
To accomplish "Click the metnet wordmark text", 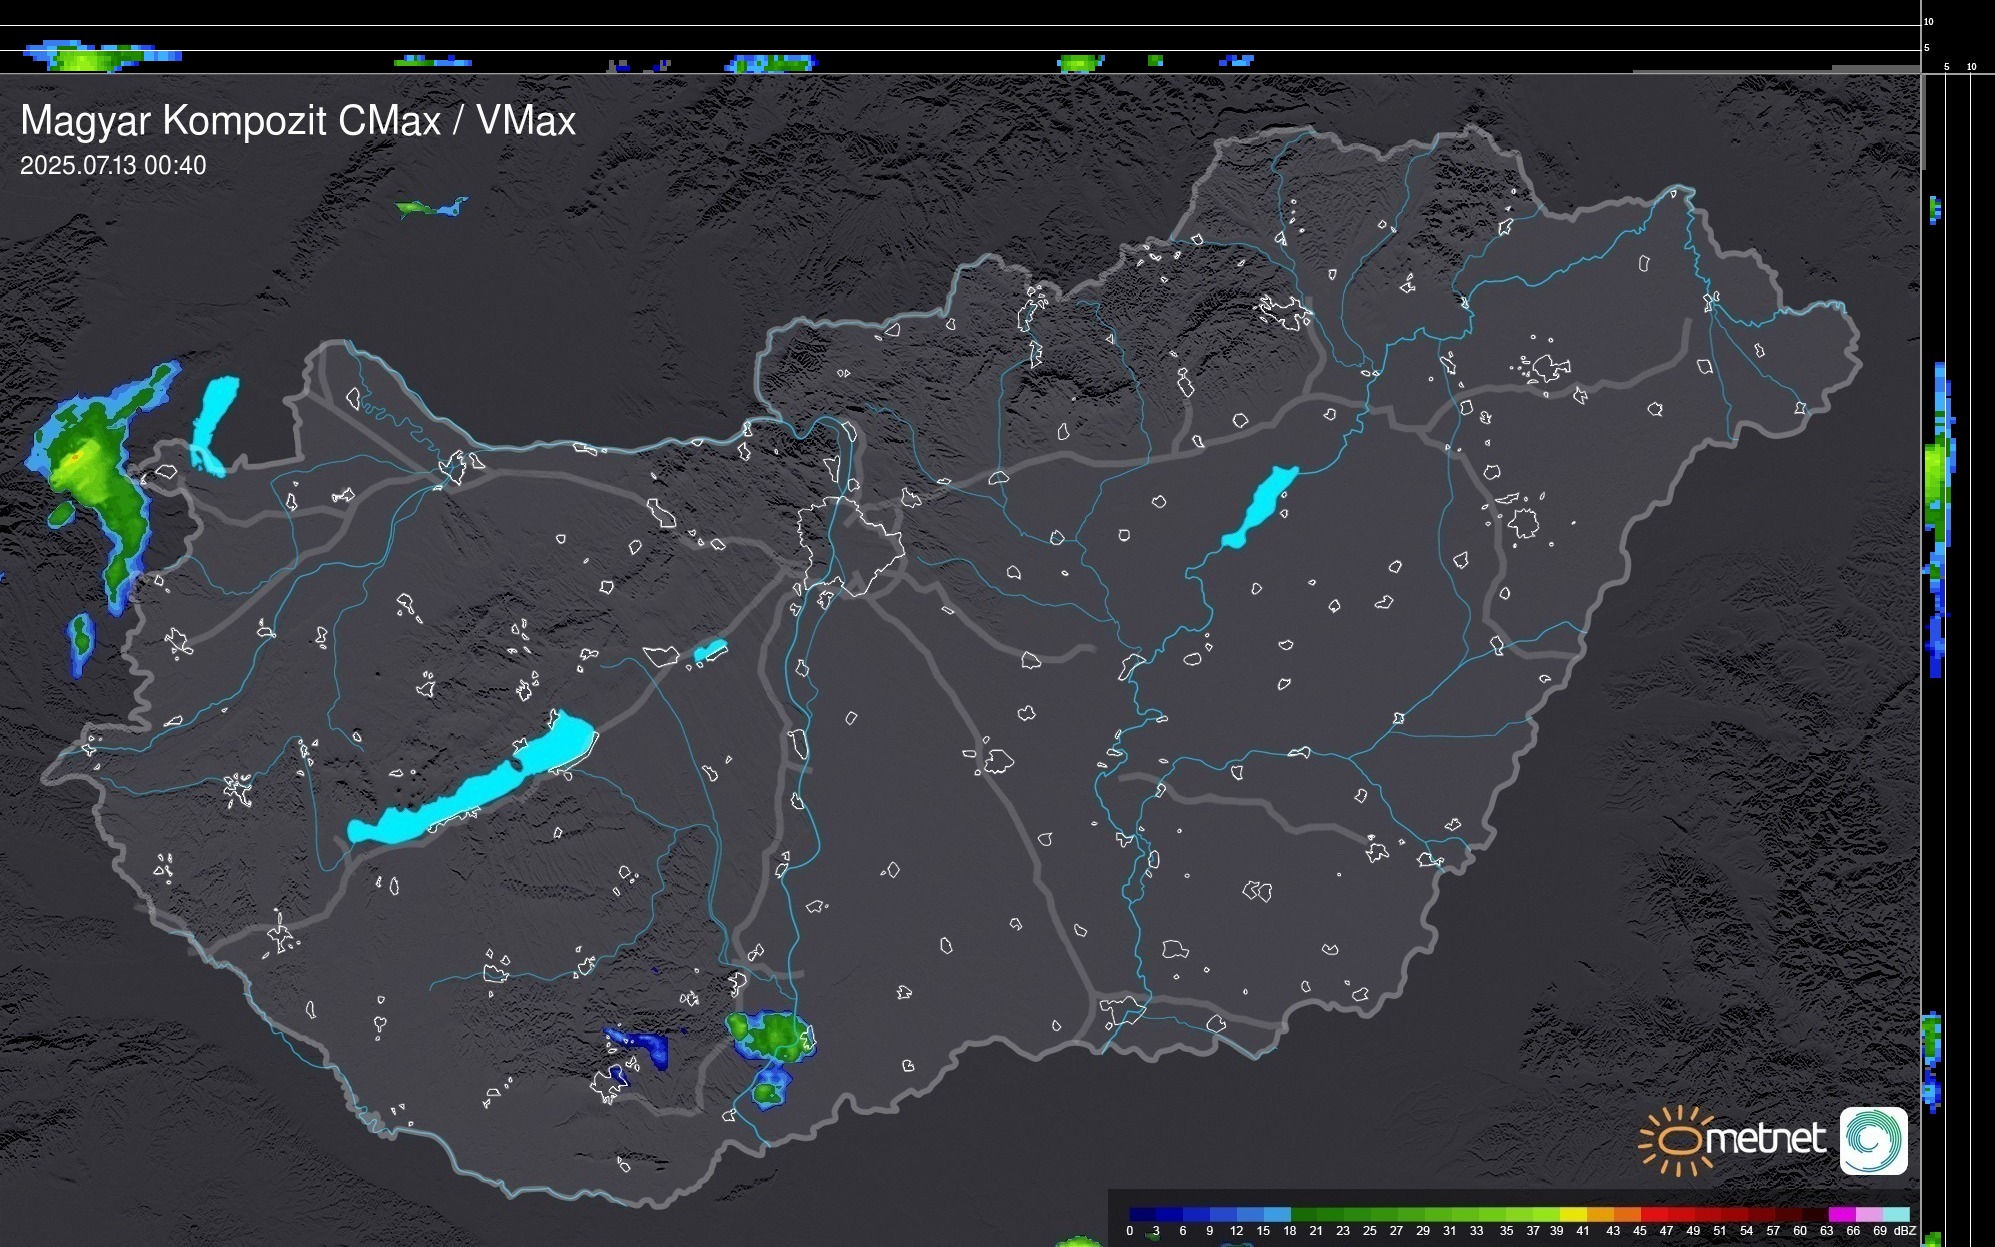I will pos(1765,1139).
